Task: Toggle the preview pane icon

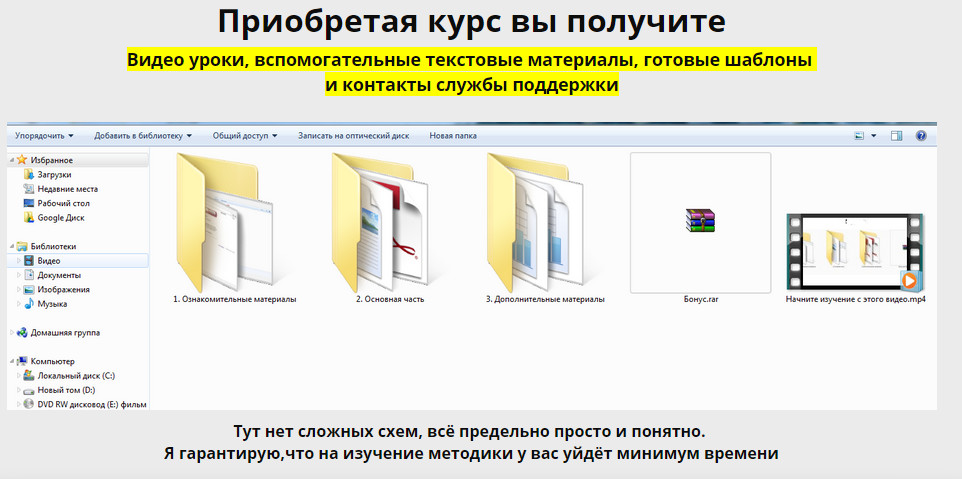Action: click(x=896, y=136)
